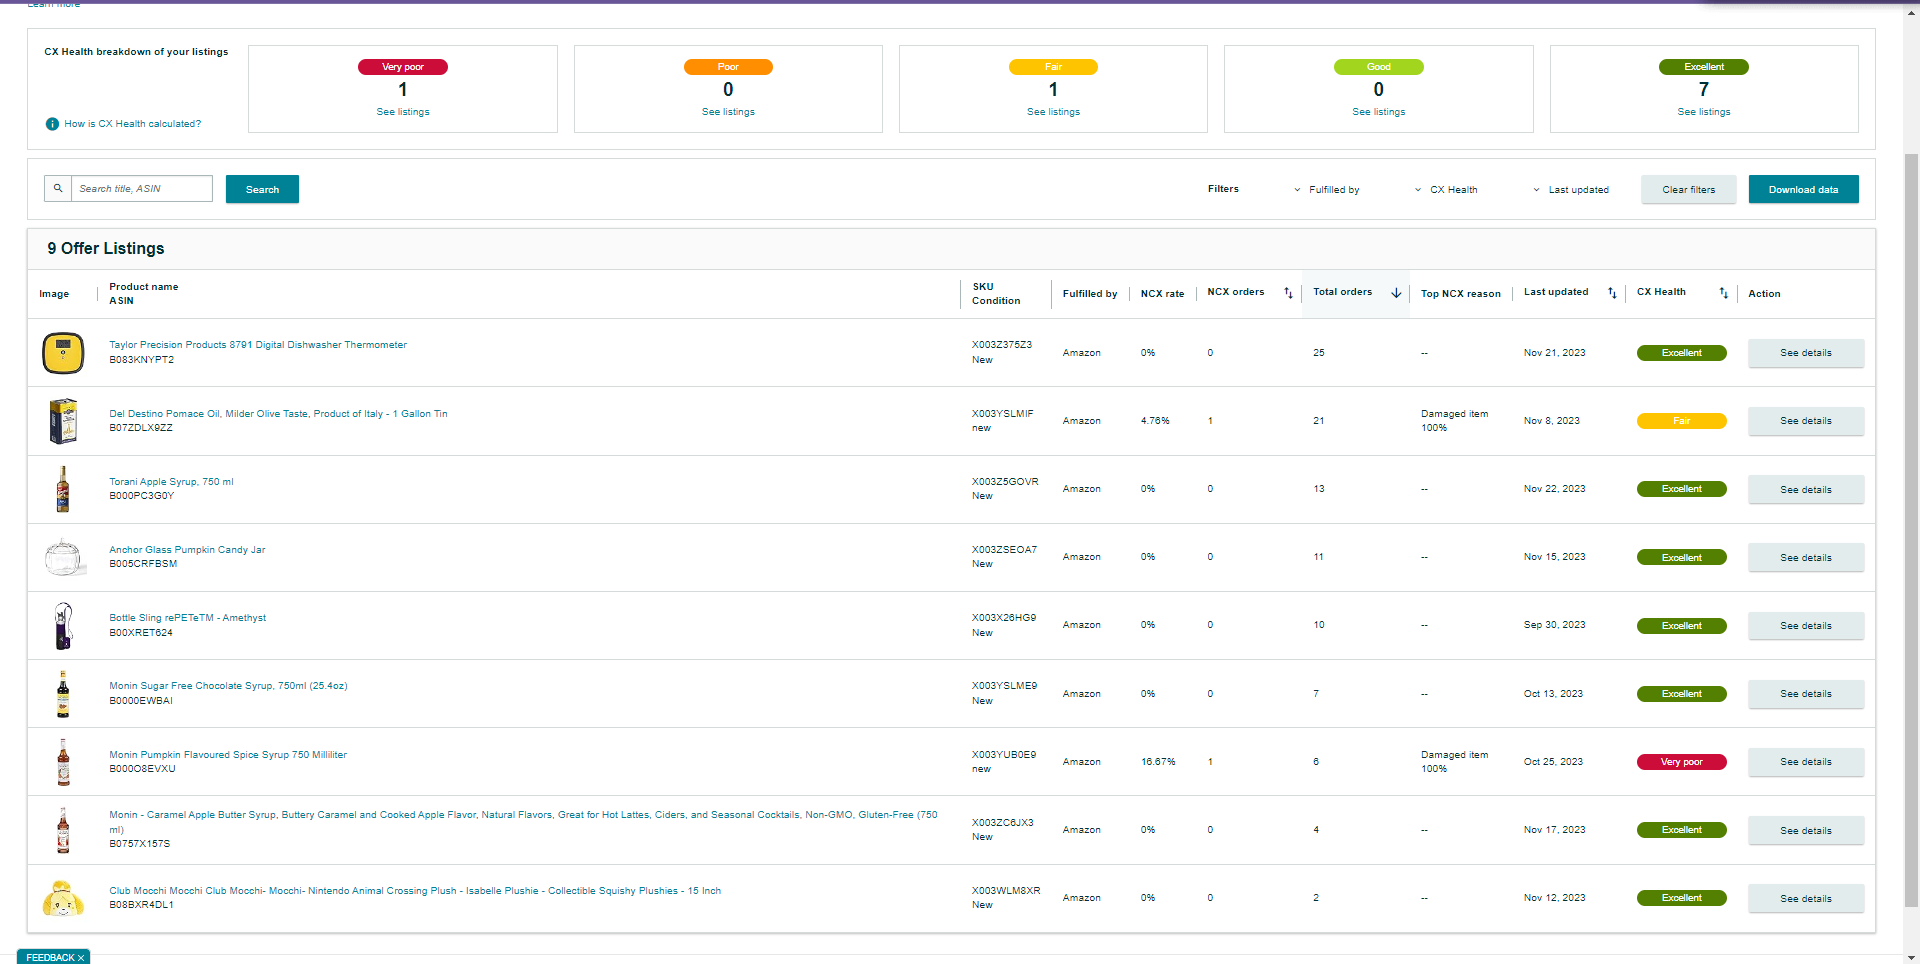Open Bottle Sling Amethyst product image
This screenshot has height=964, width=1920.
pos(63,625)
